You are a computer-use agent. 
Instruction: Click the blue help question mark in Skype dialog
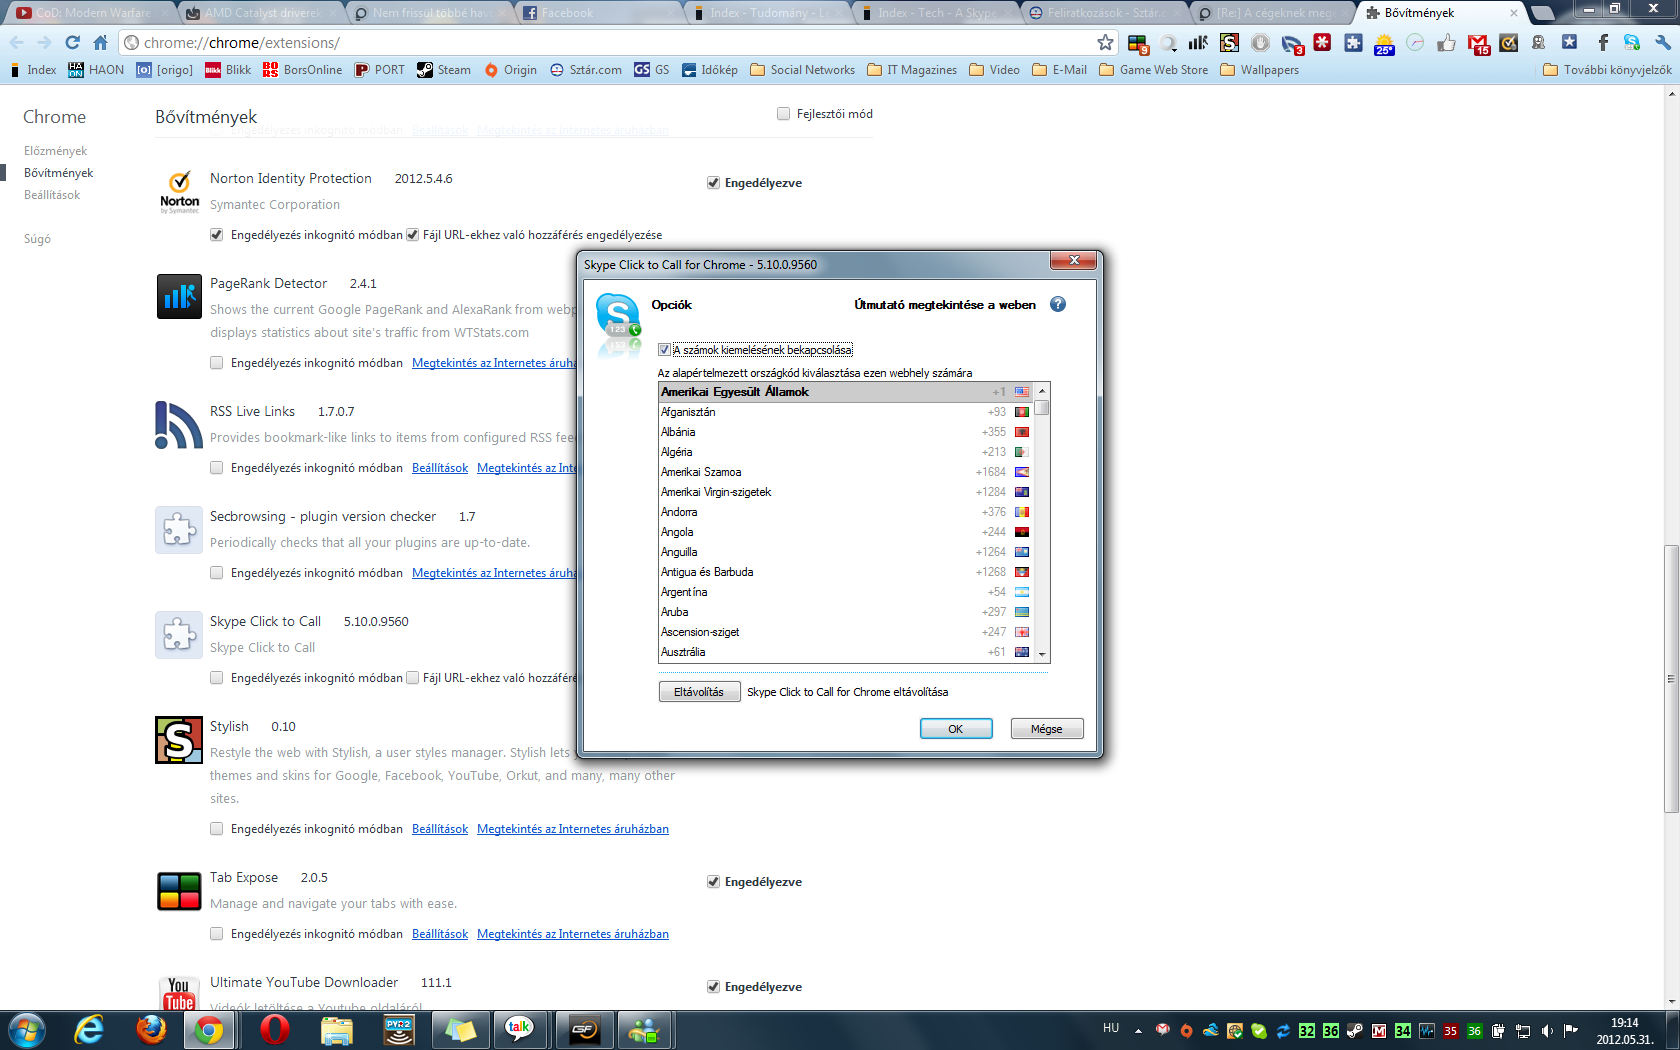pyautogui.click(x=1058, y=304)
